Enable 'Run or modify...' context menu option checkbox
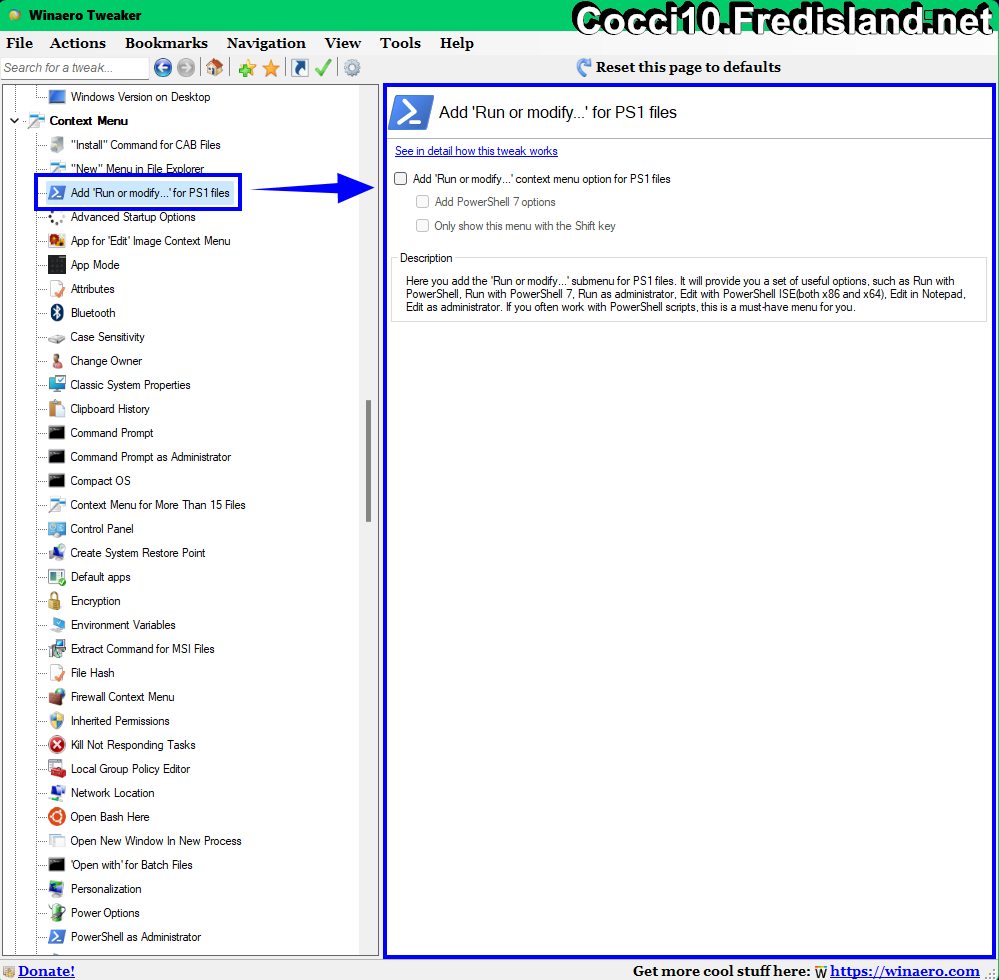The image size is (999, 980). (401, 178)
